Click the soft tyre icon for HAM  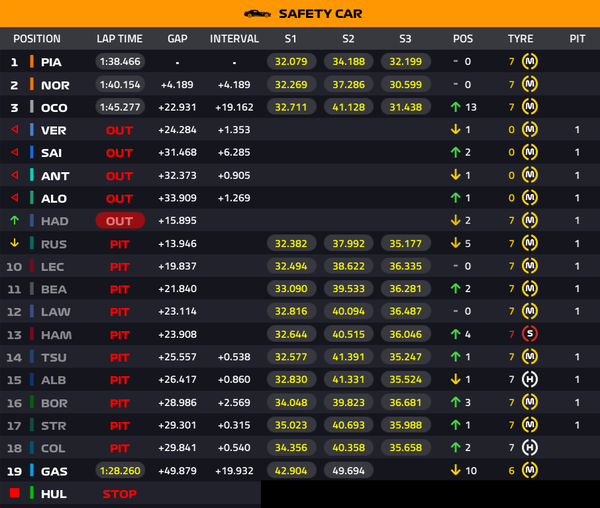(530, 334)
